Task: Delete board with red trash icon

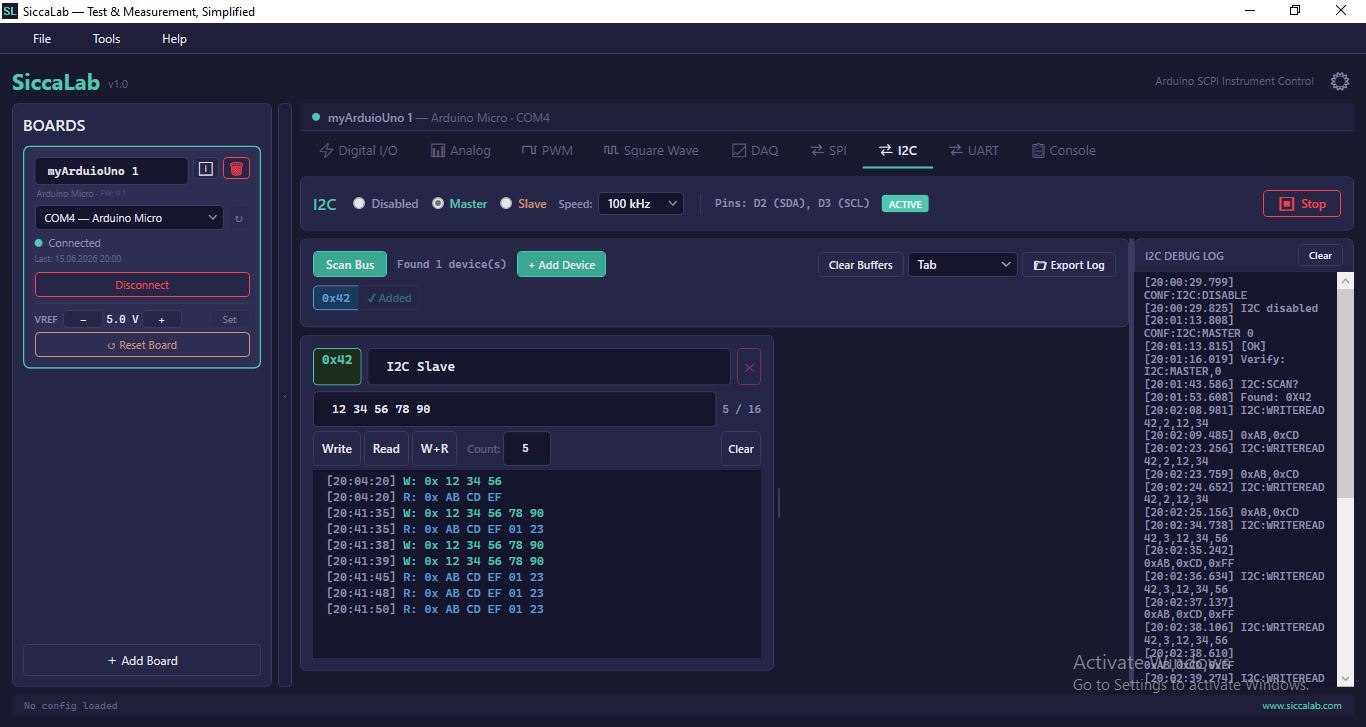Action: tap(236, 169)
